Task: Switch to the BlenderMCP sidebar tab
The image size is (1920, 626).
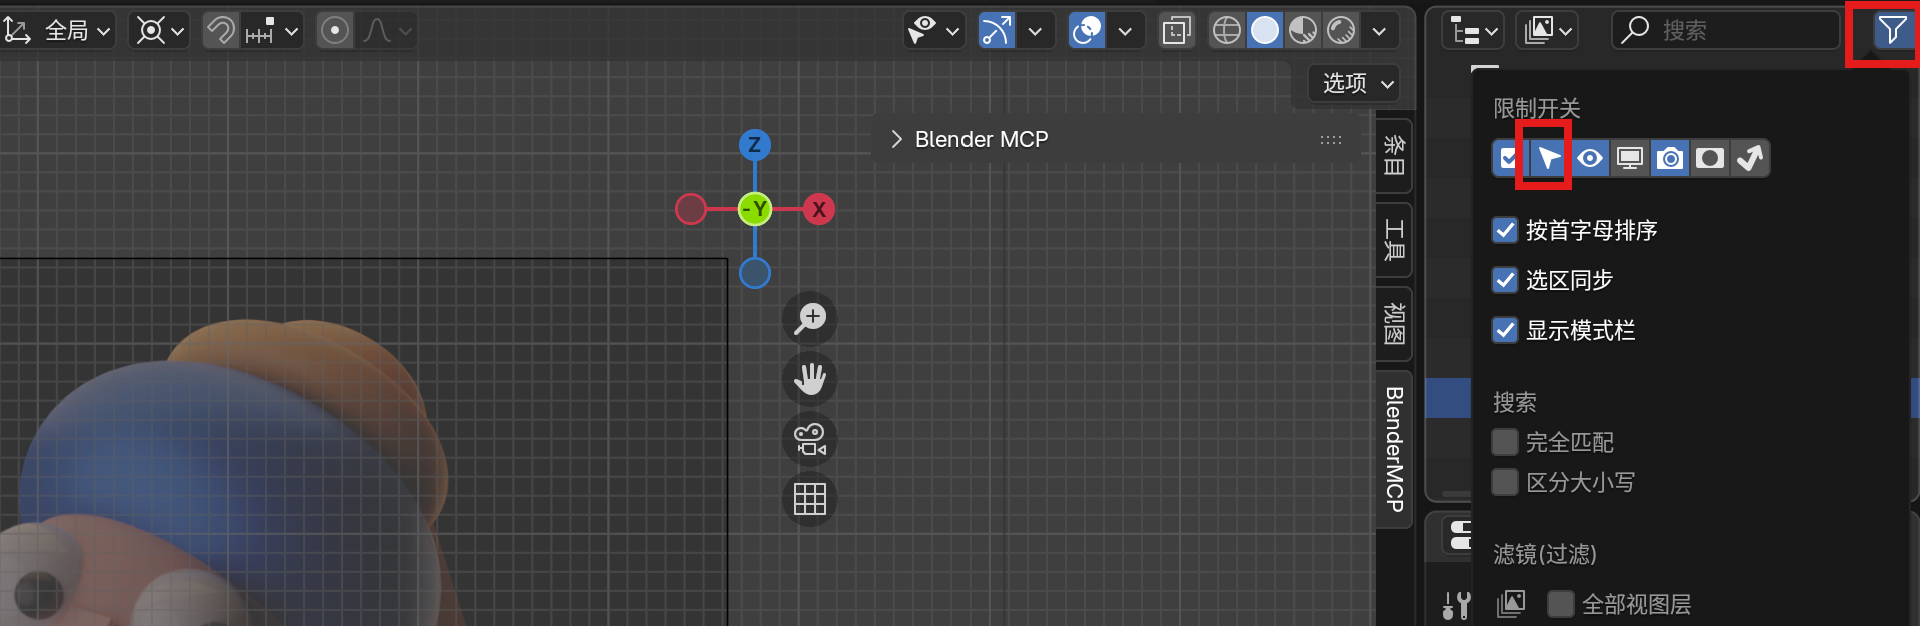Action: pyautogui.click(x=1394, y=449)
